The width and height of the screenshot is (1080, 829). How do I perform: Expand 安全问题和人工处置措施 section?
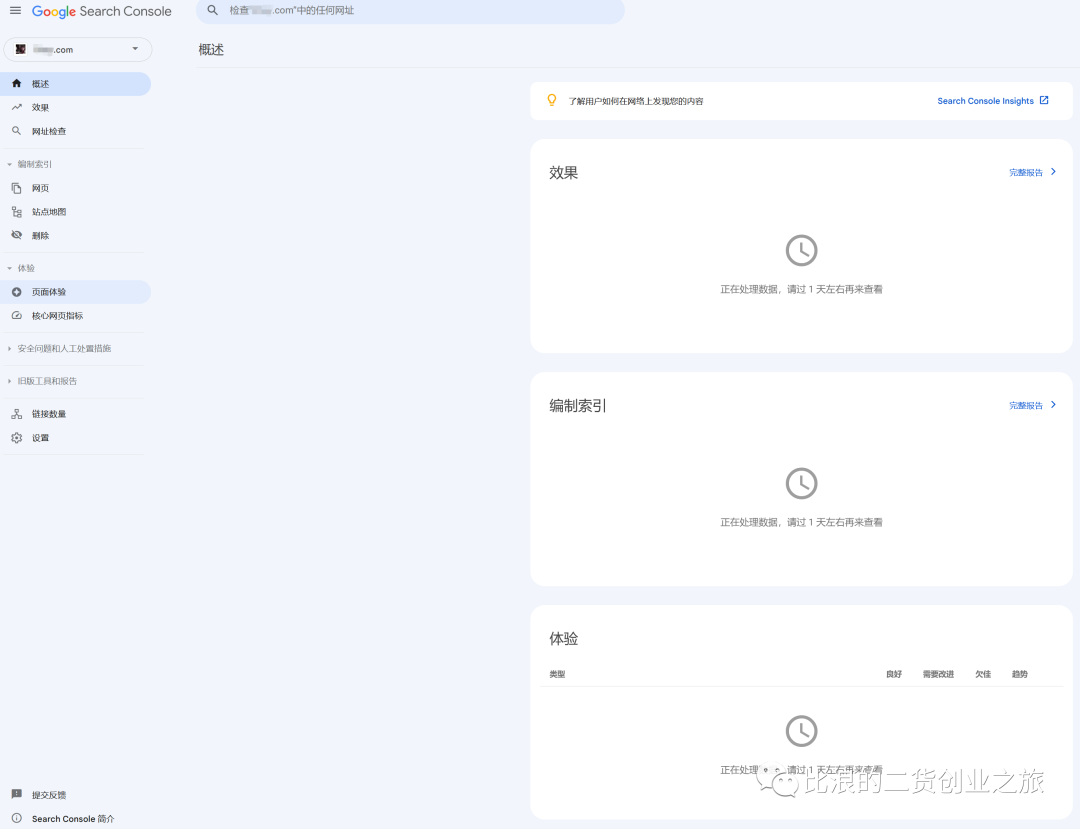(11, 348)
